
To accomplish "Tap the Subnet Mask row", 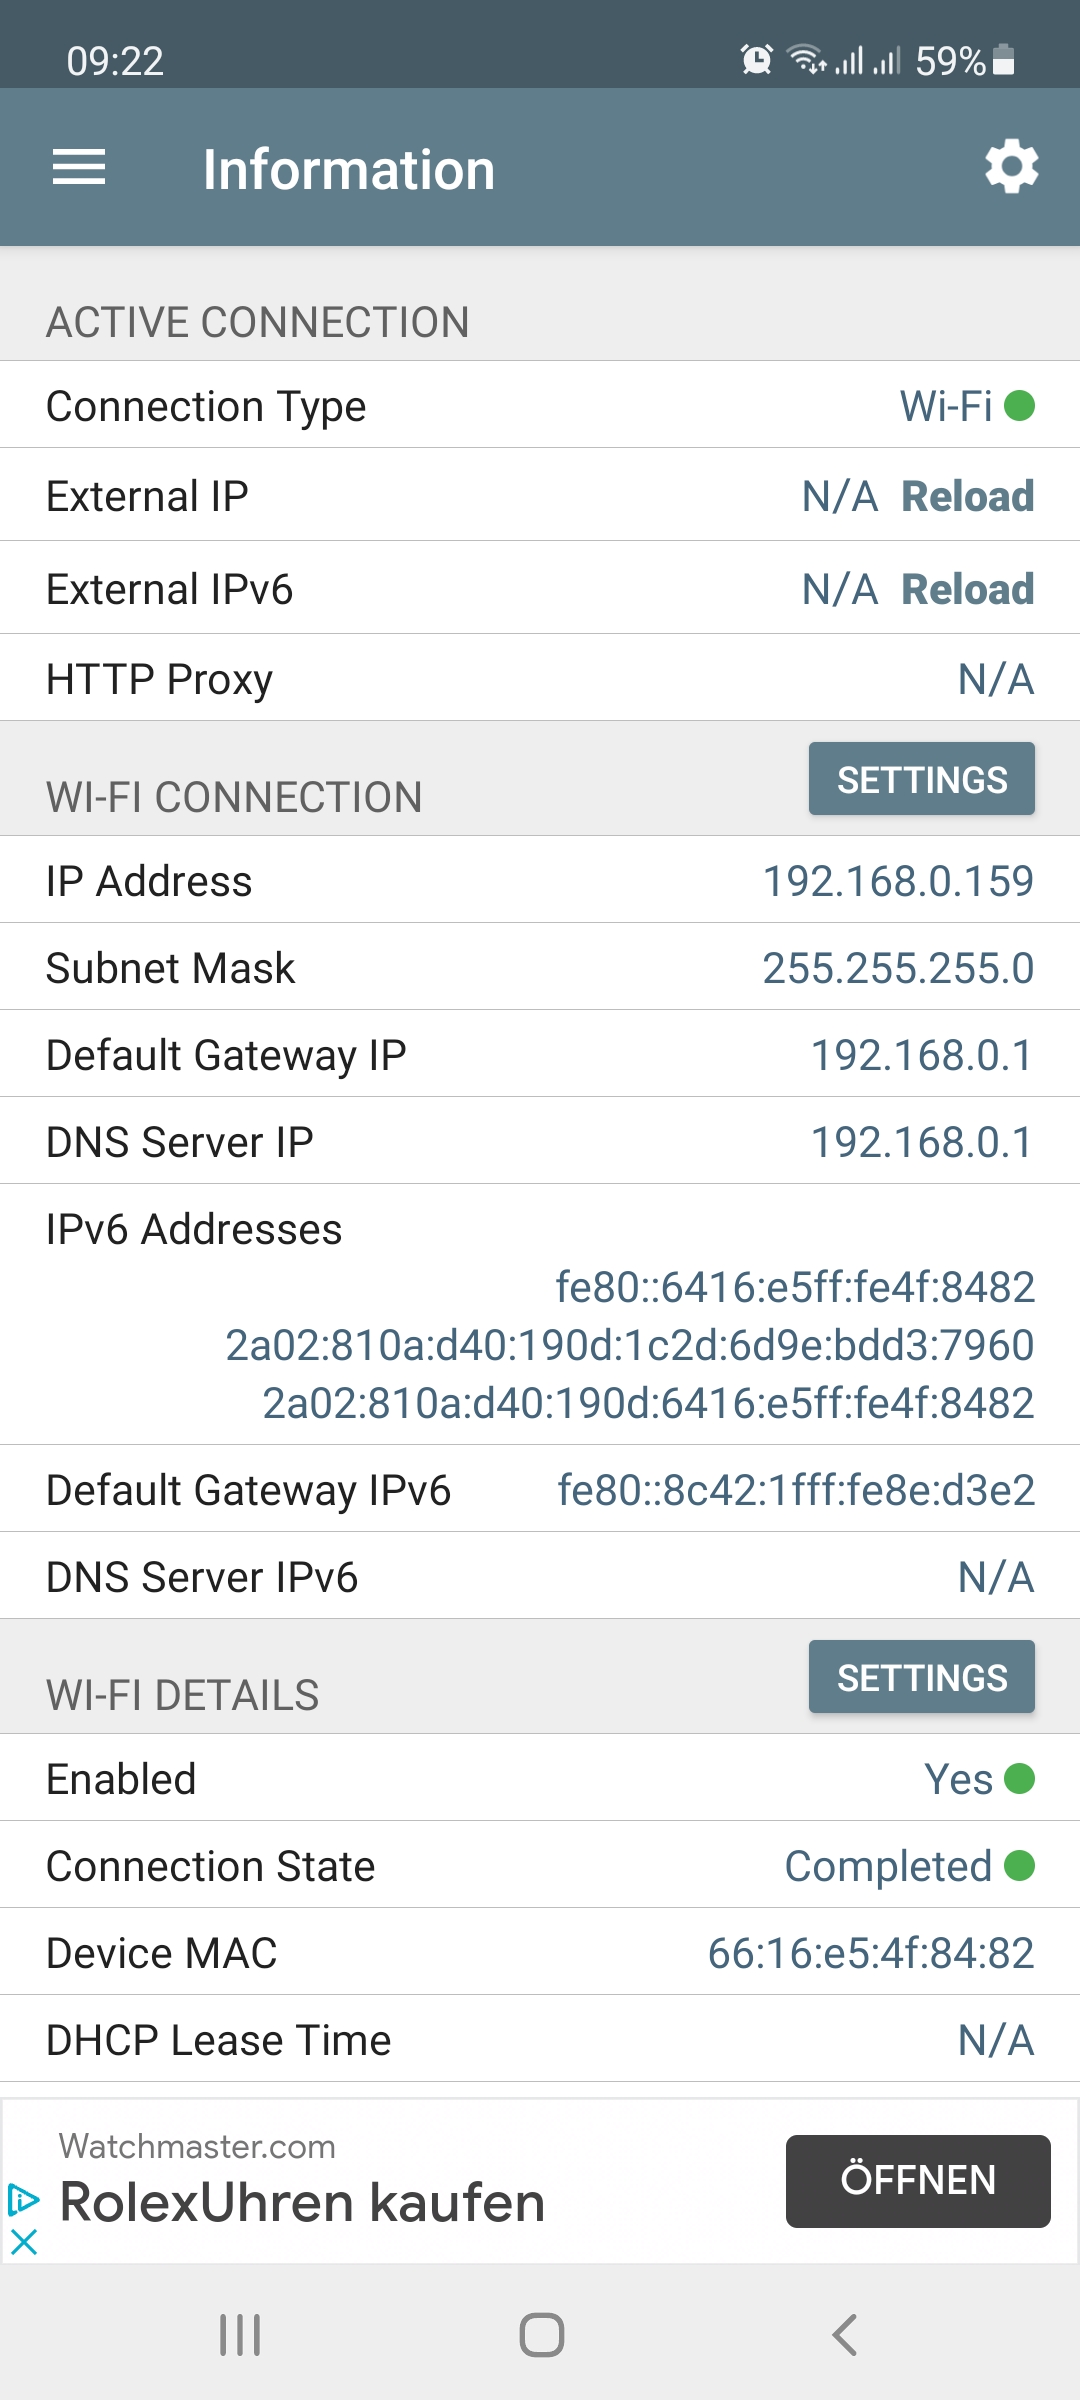I will pos(540,968).
